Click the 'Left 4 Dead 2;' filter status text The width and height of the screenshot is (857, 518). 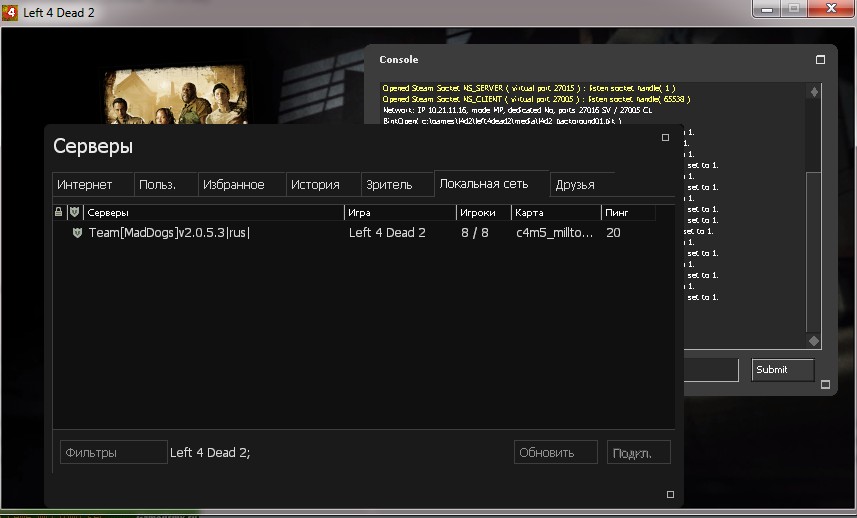tap(210, 452)
